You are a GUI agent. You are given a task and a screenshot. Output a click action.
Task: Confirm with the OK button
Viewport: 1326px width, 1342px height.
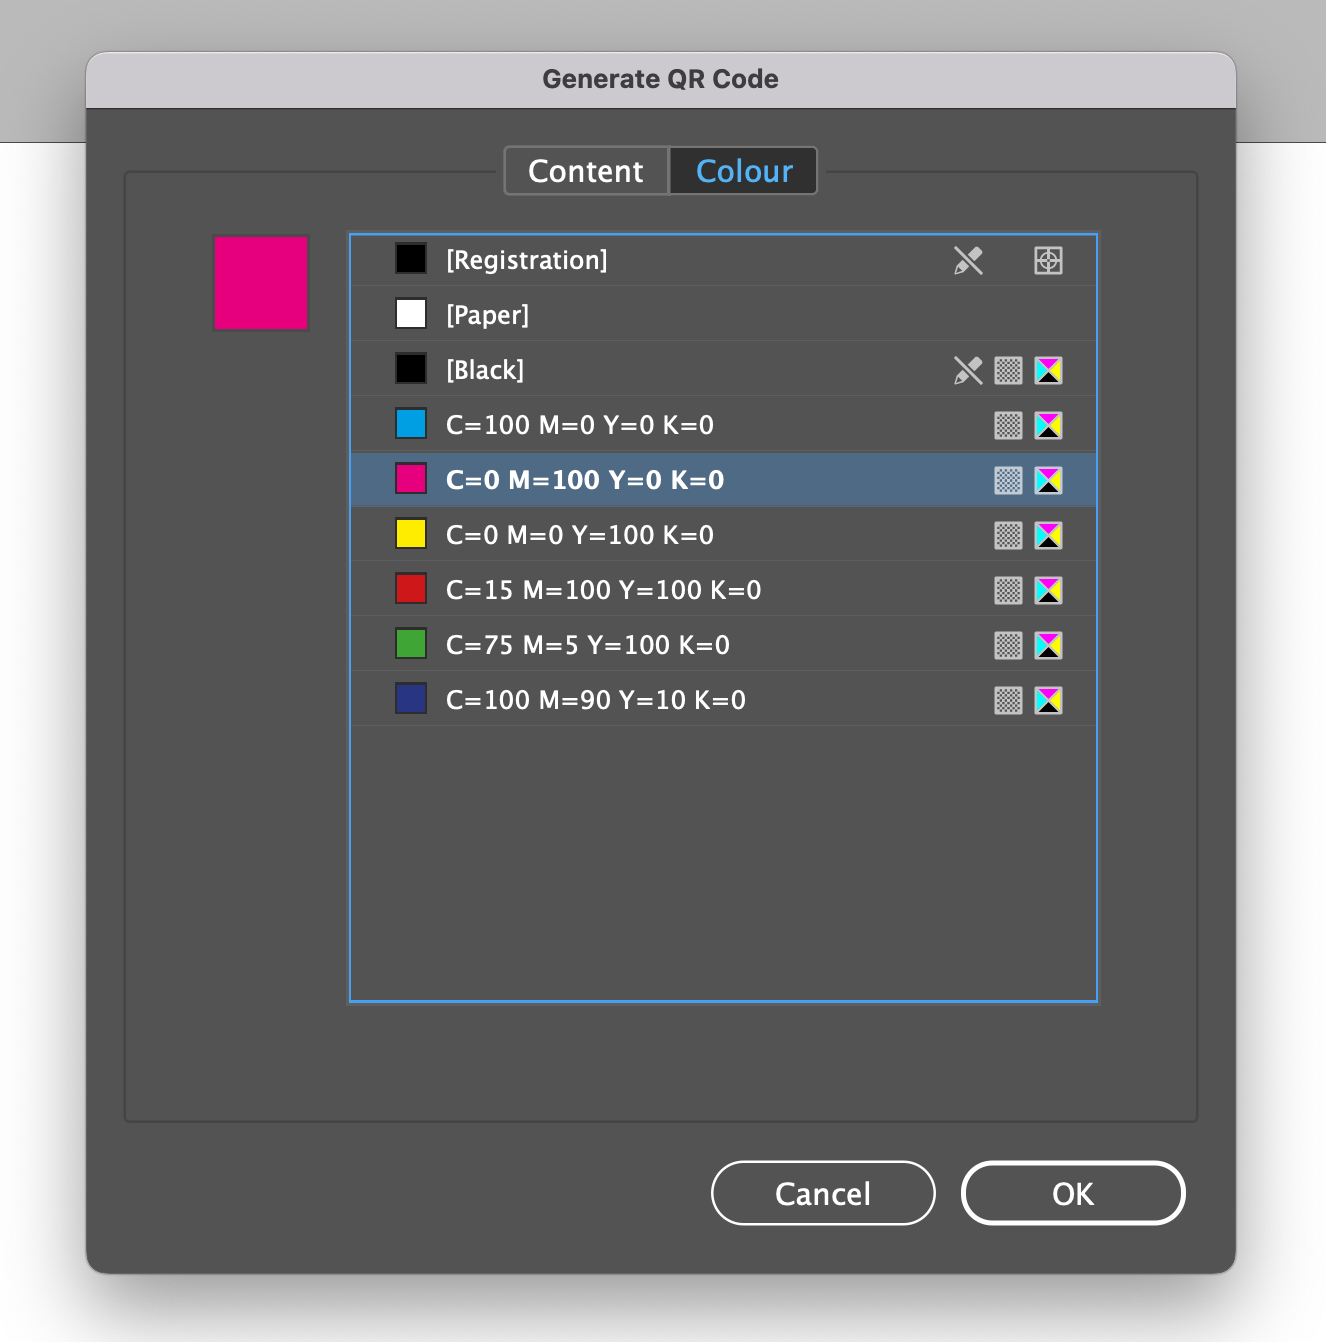point(1071,1193)
